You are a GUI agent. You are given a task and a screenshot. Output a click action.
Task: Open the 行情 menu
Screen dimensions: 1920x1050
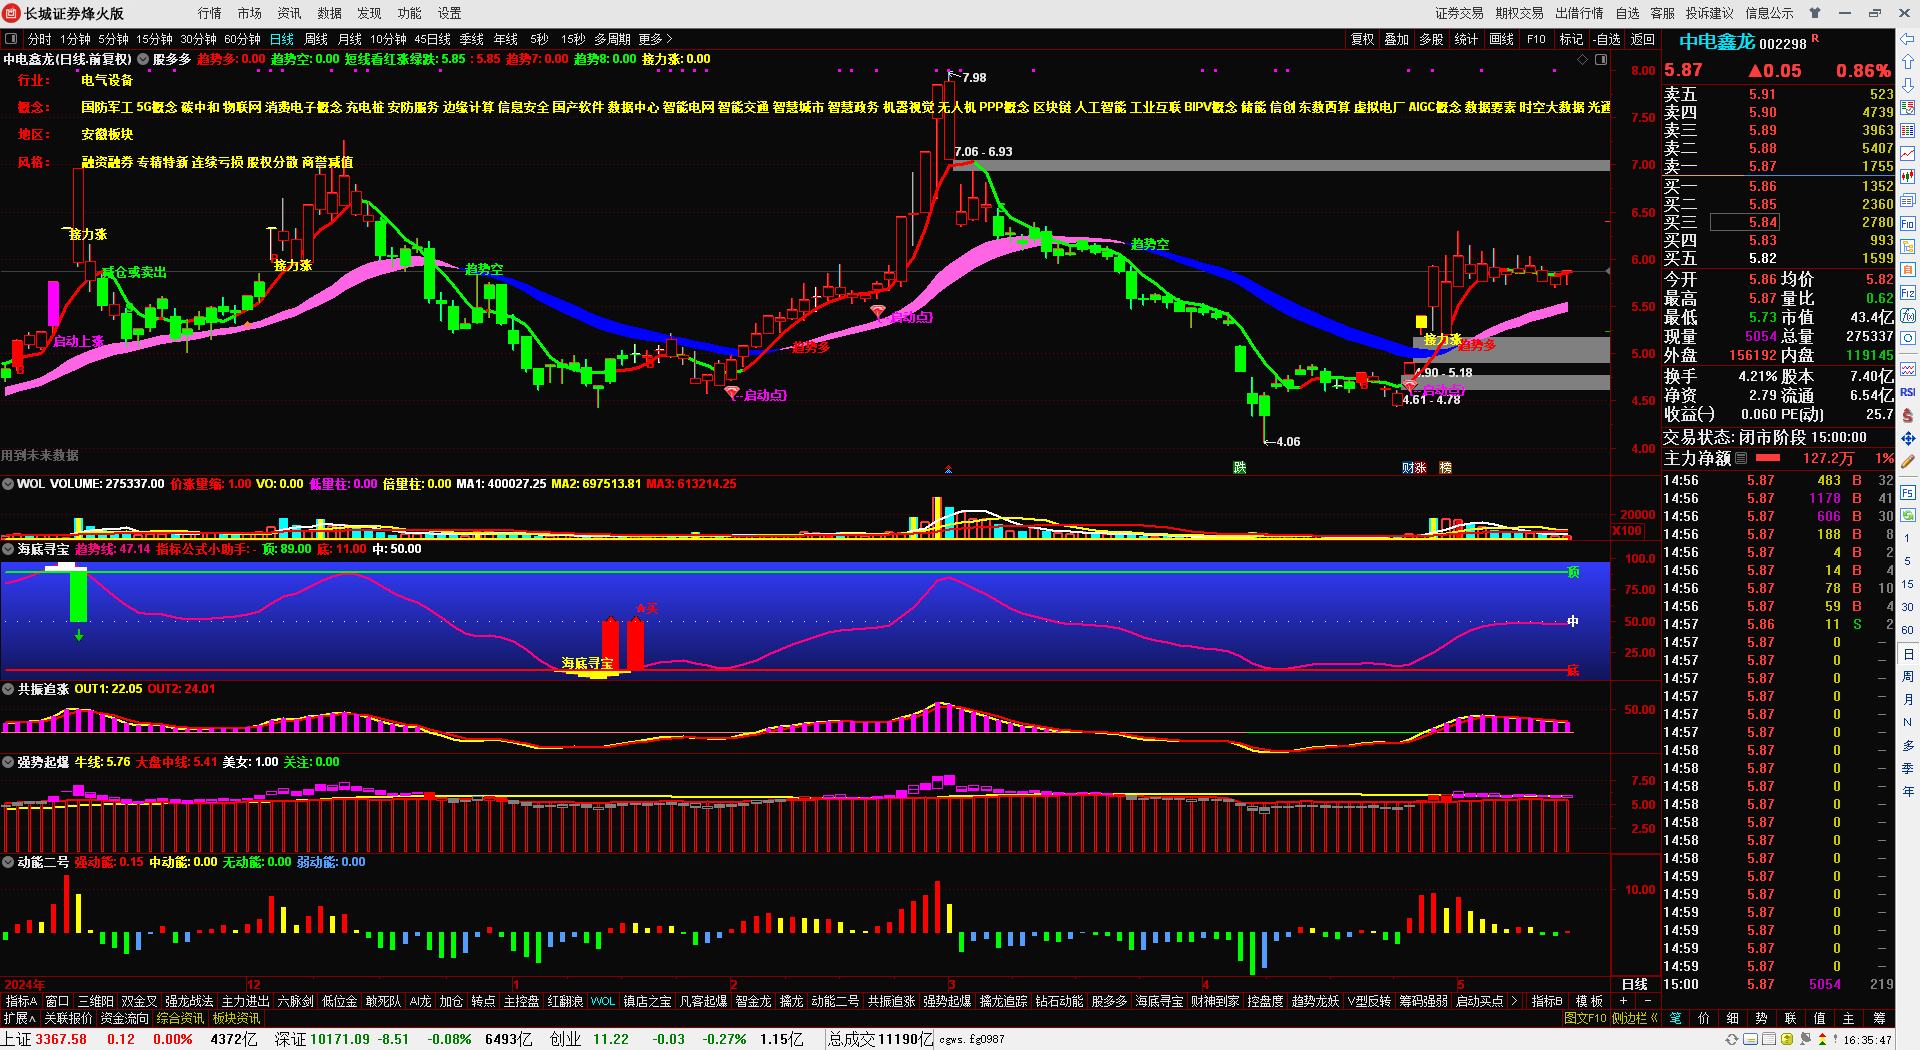click(x=210, y=13)
